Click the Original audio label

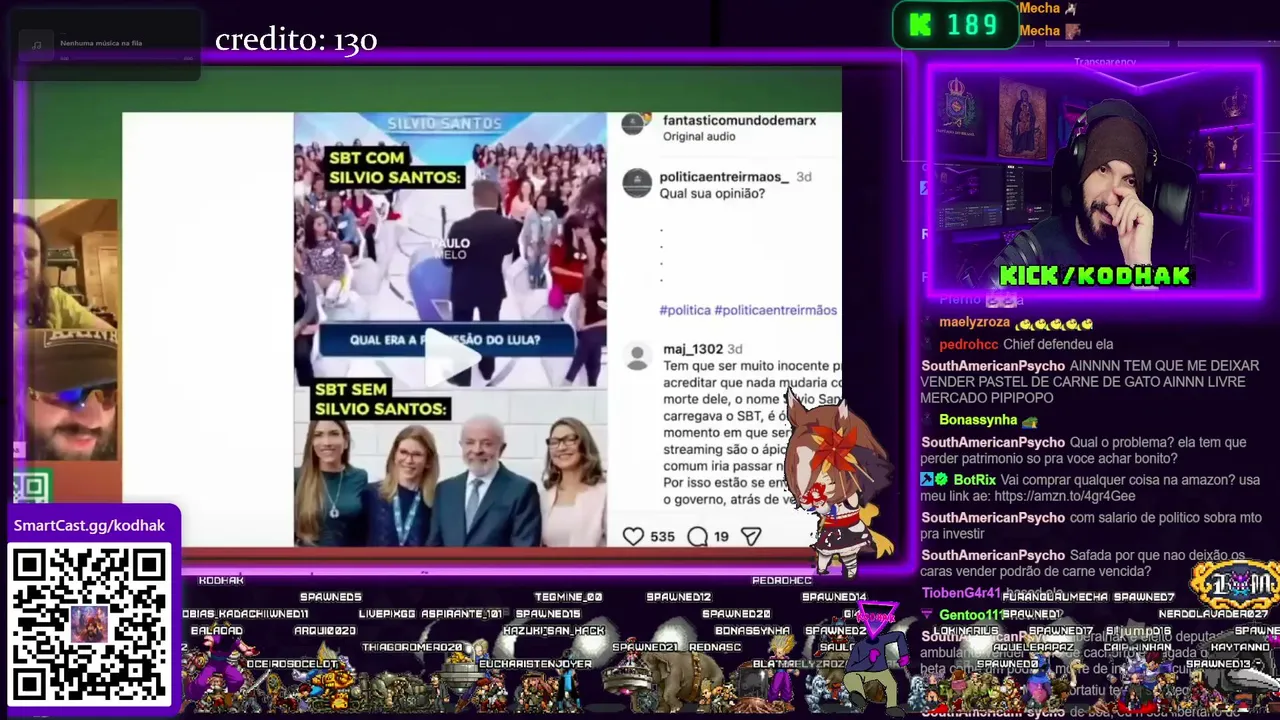(x=699, y=136)
